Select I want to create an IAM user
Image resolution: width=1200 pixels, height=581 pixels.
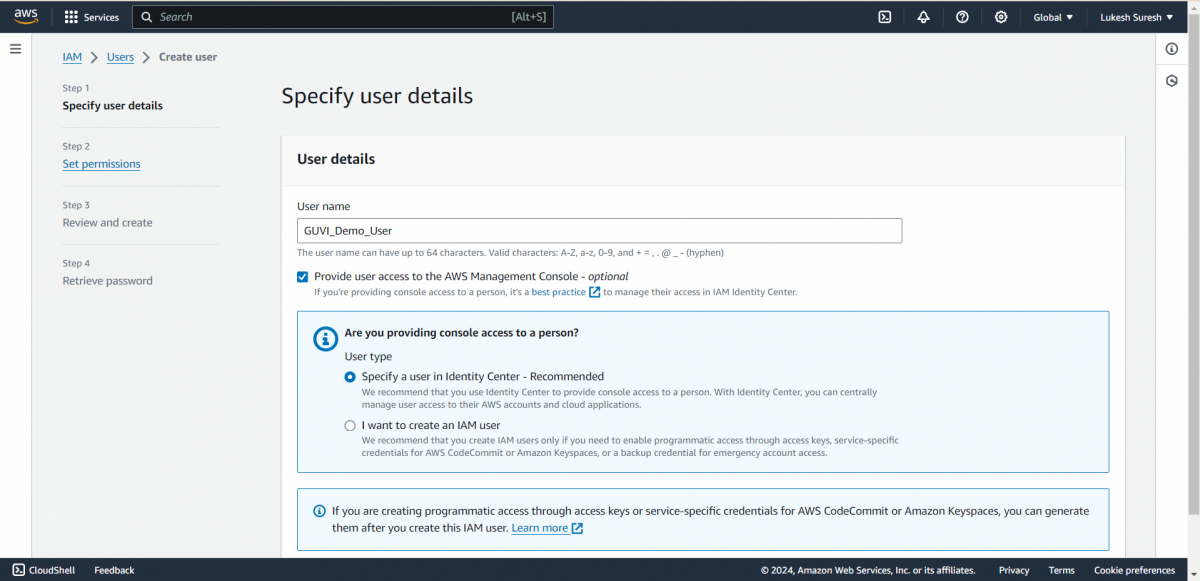350,425
